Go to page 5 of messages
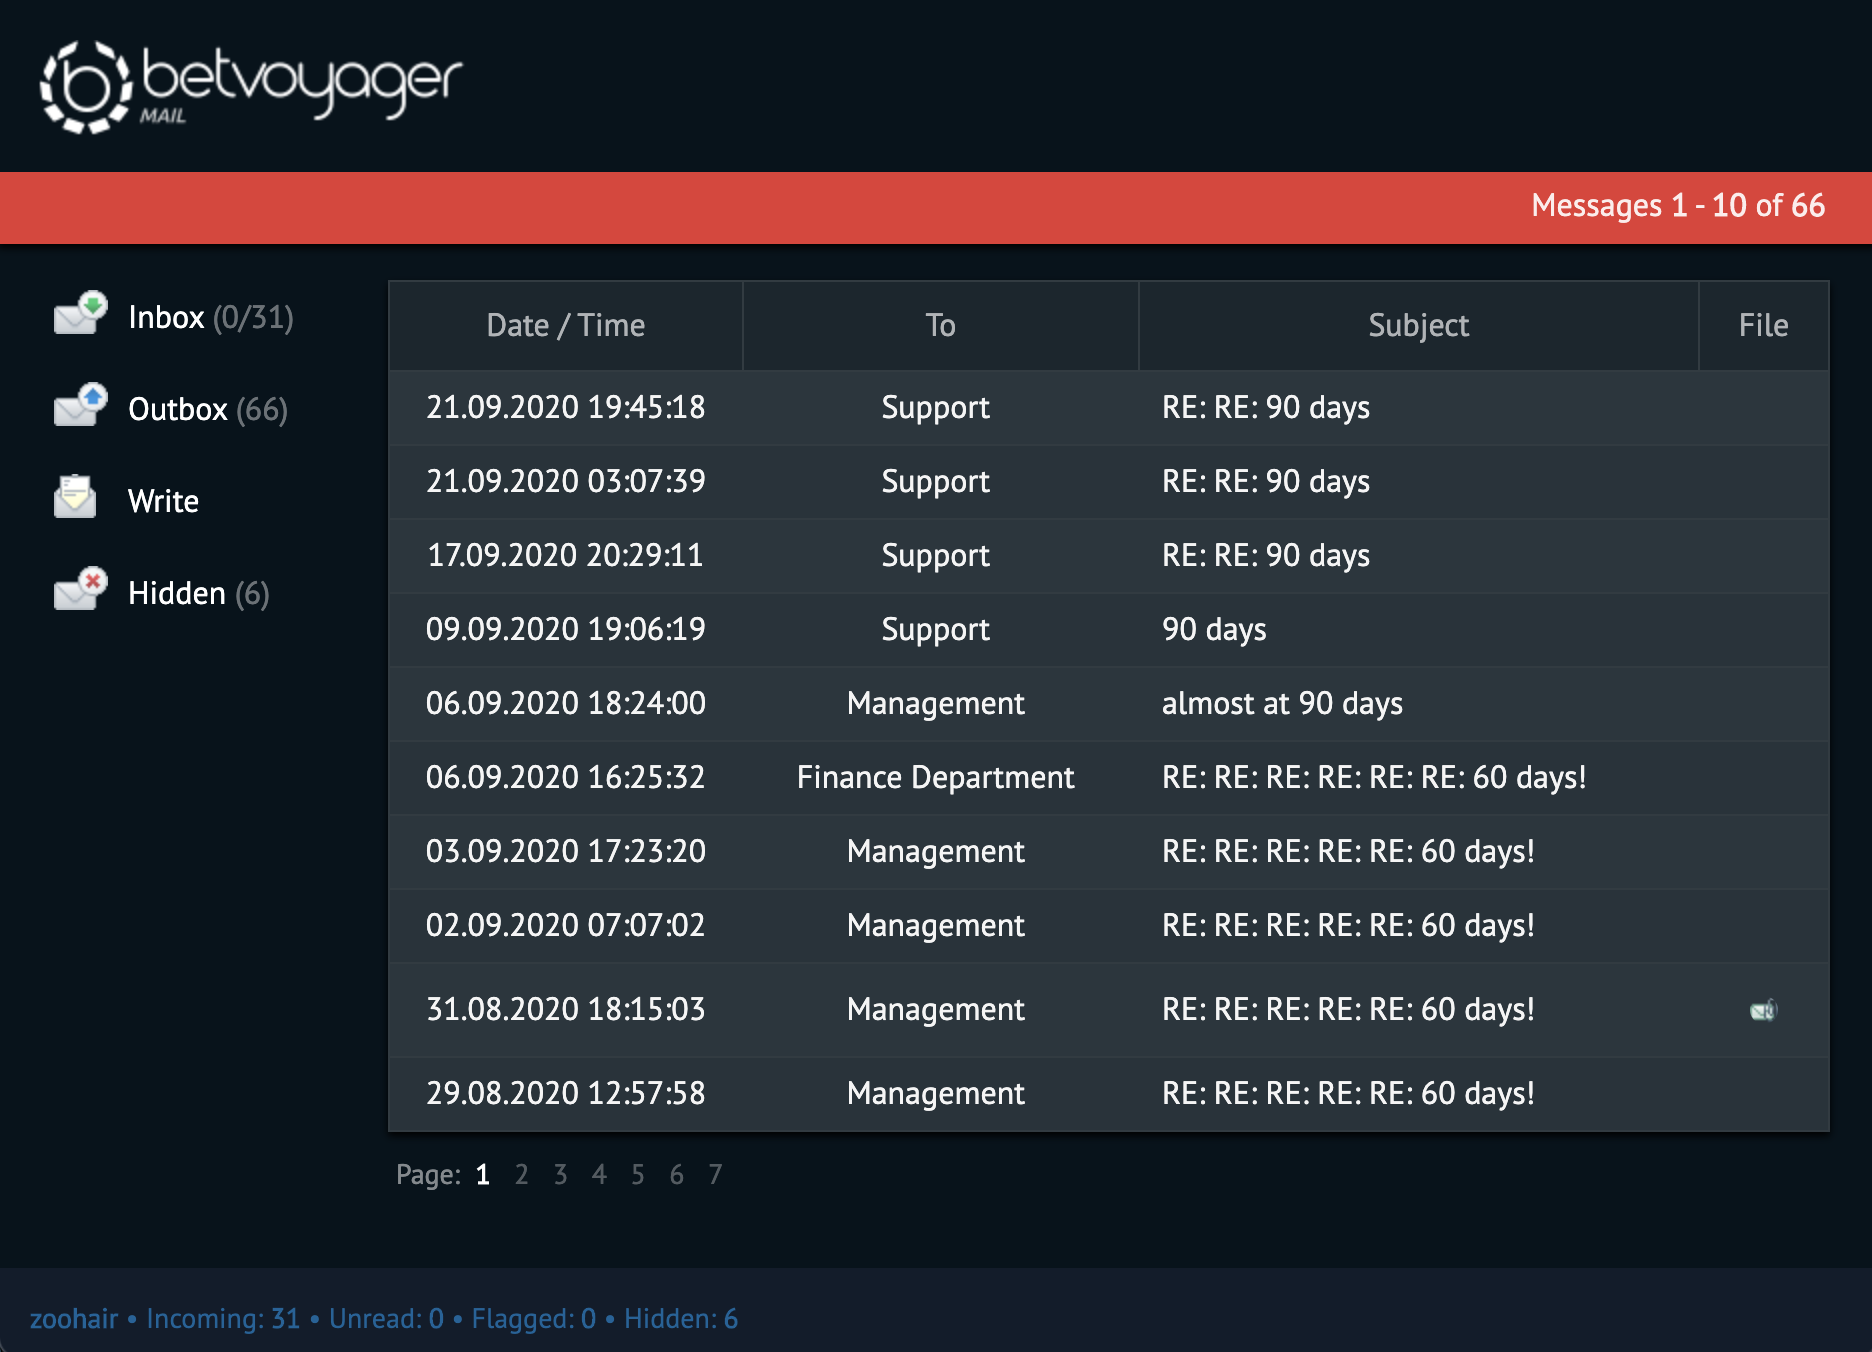 [x=637, y=1174]
